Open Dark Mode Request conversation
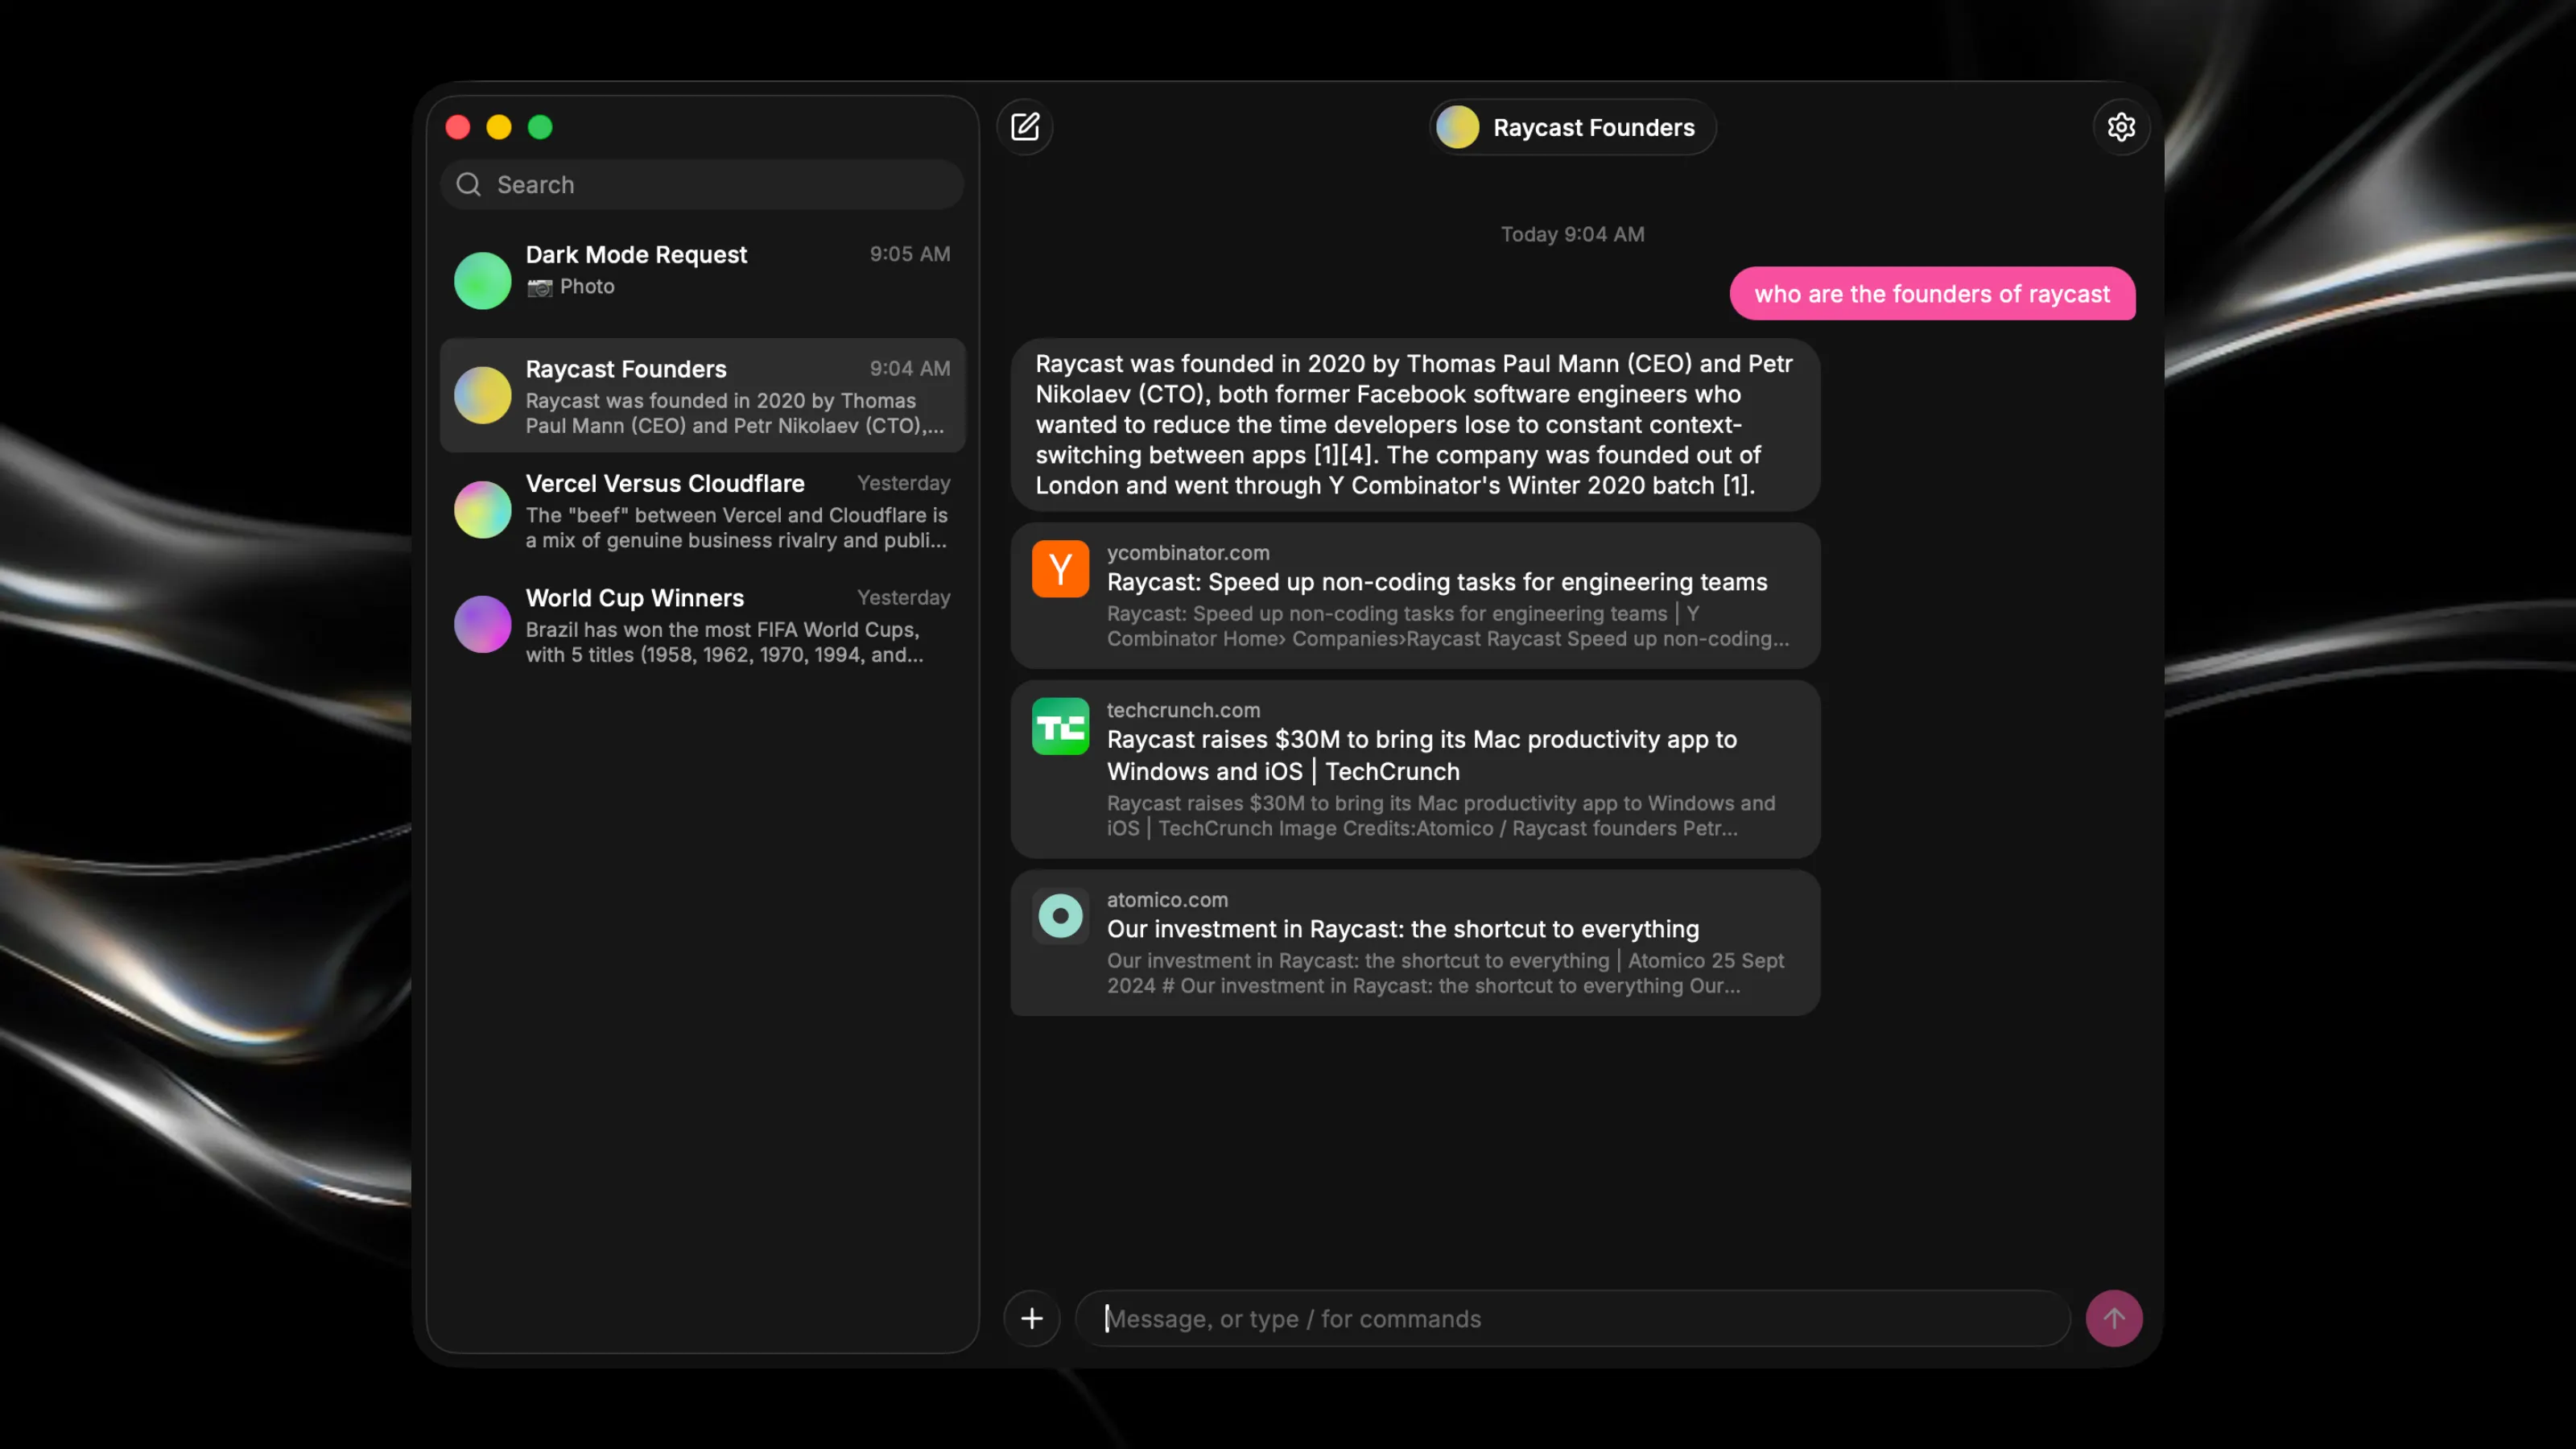This screenshot has height=1449, width=2576. [702, 280]
